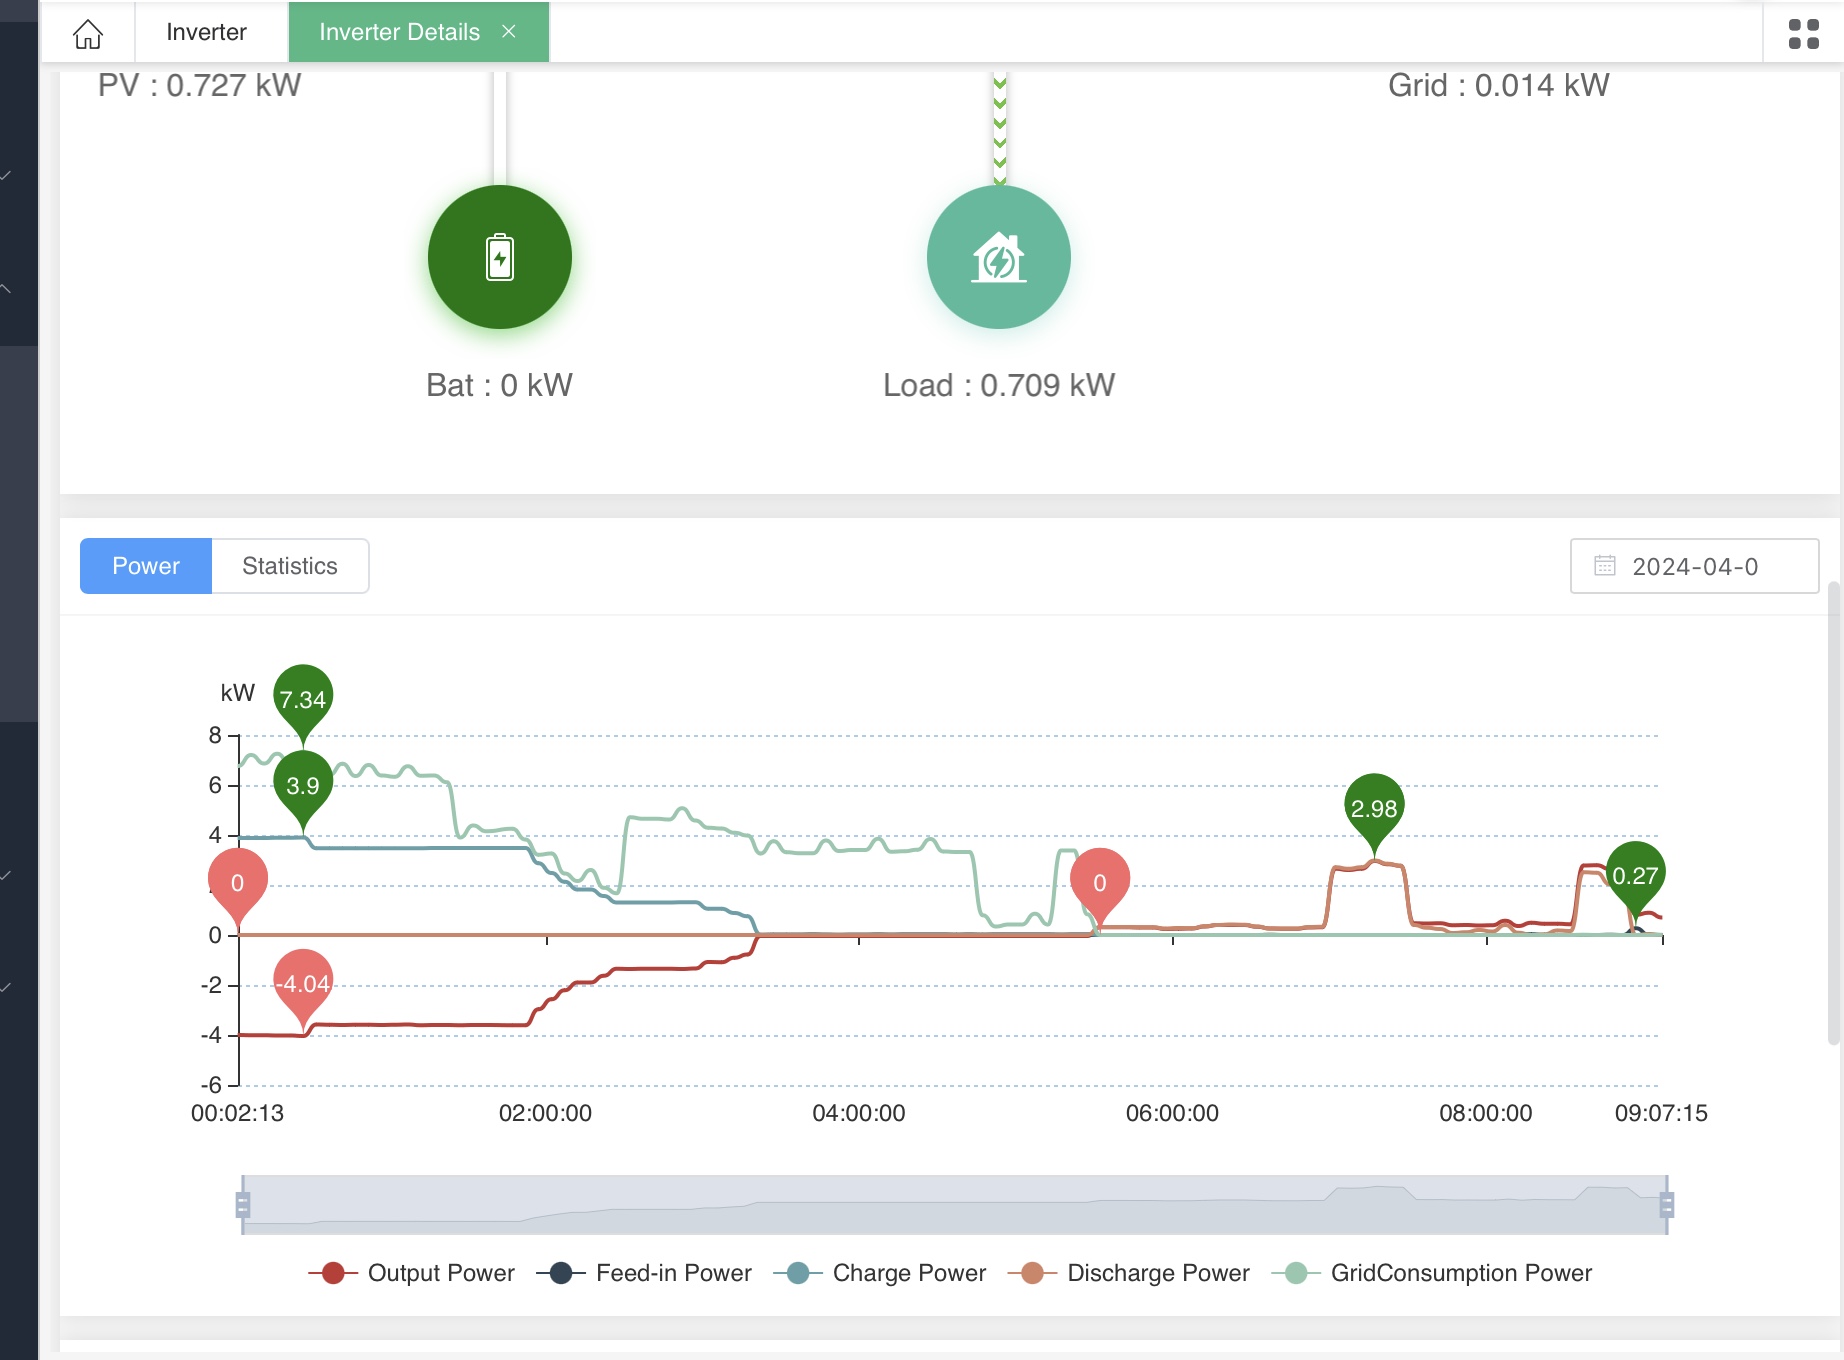
Task: Hide GridConsumption Power series
Action: pyautogui.click(x=1432, y=1273)
